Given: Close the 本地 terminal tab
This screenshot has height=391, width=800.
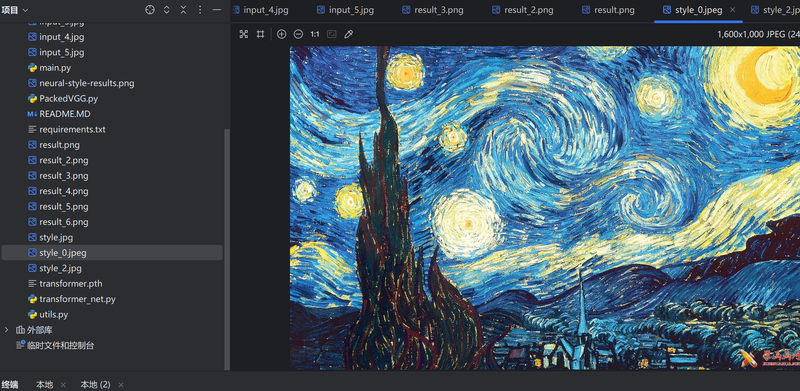Looking at the screenshot, I should point(63,385).
